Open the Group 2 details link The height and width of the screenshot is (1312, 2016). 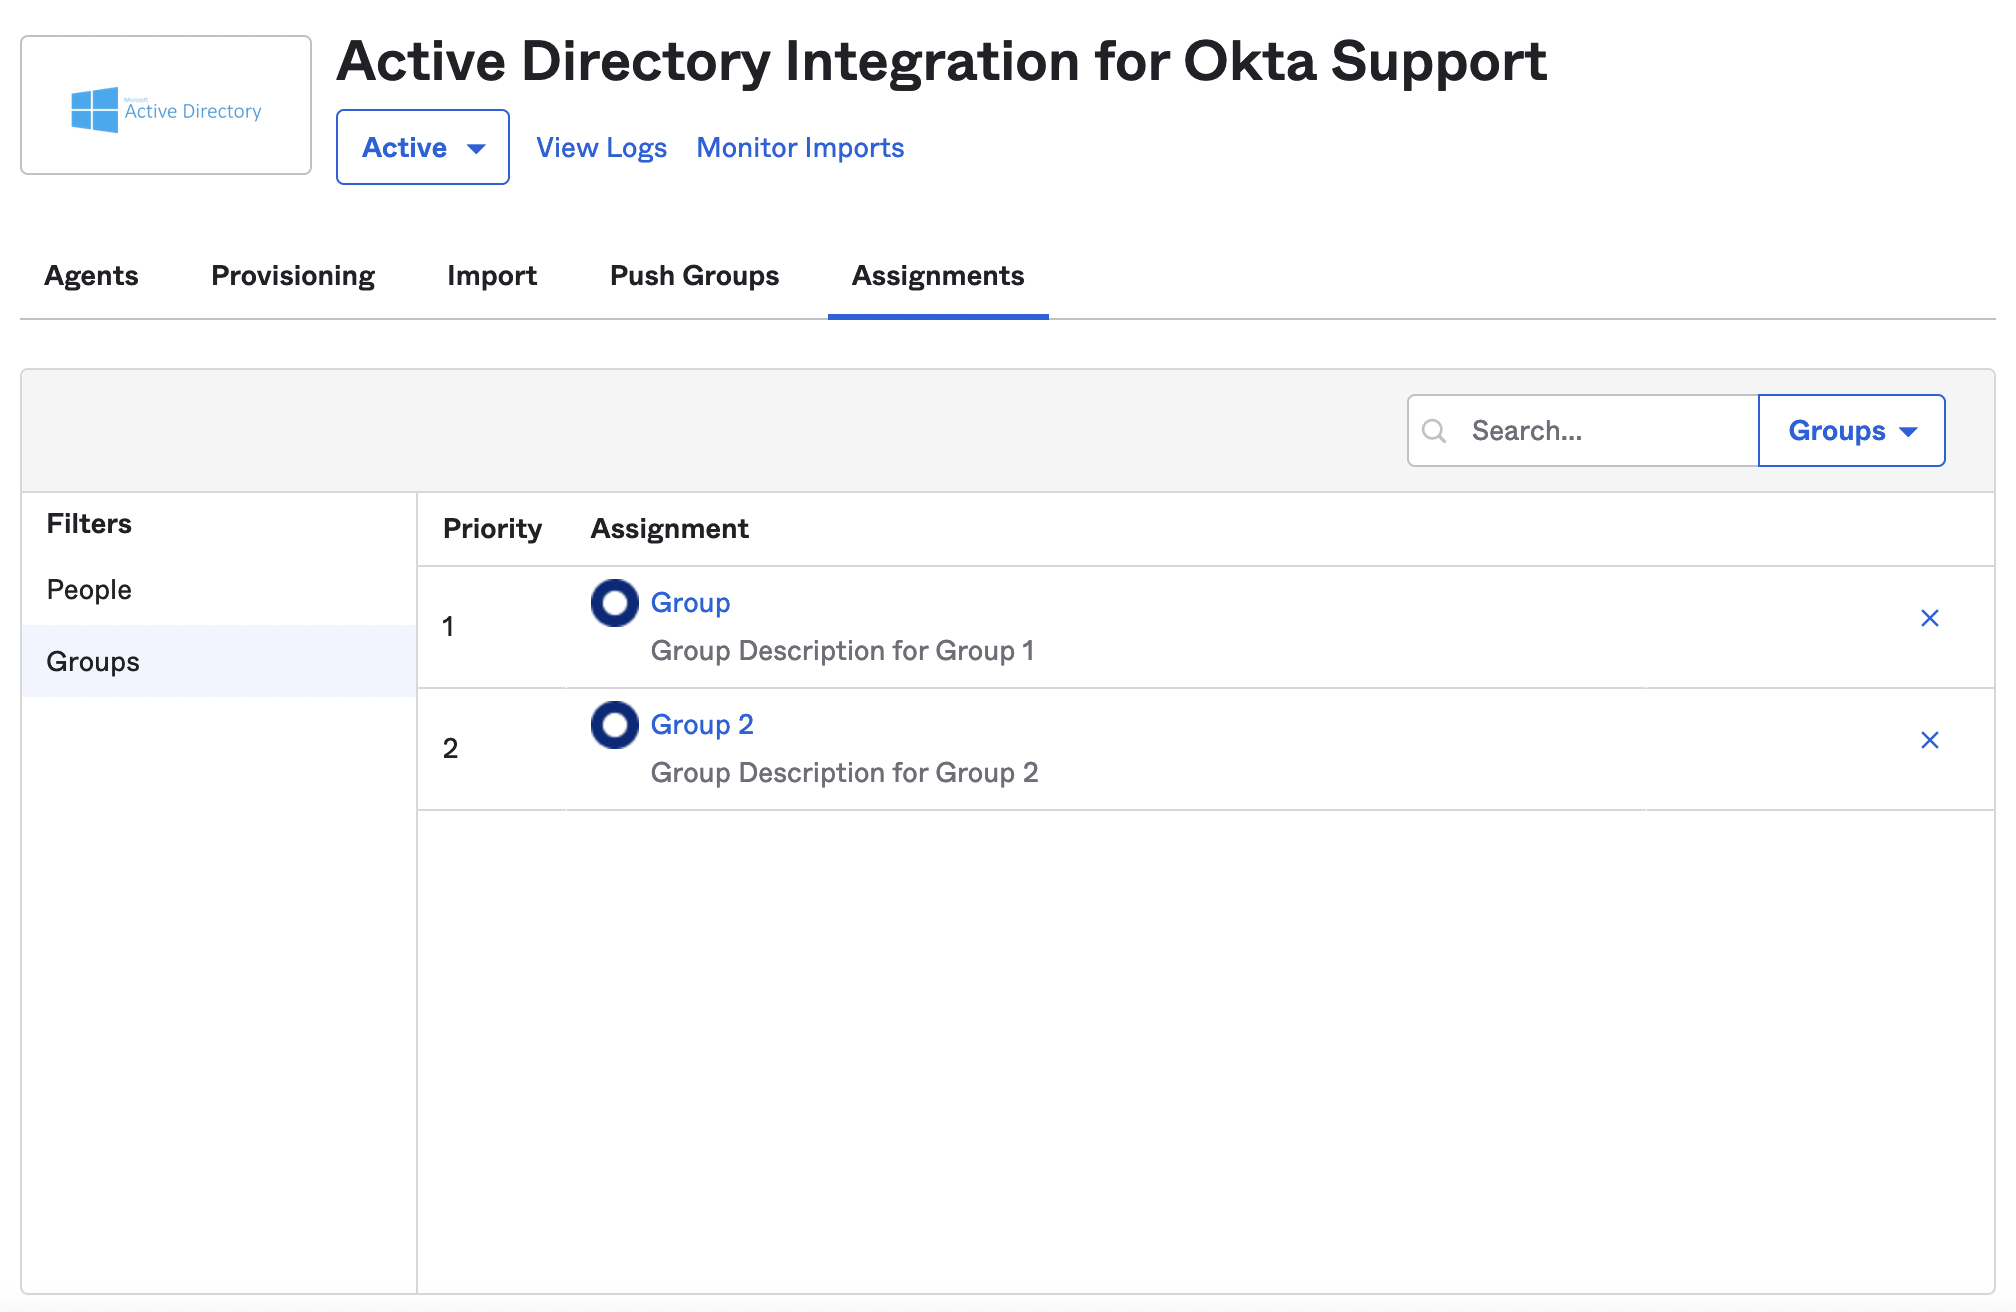coord(702,724)
